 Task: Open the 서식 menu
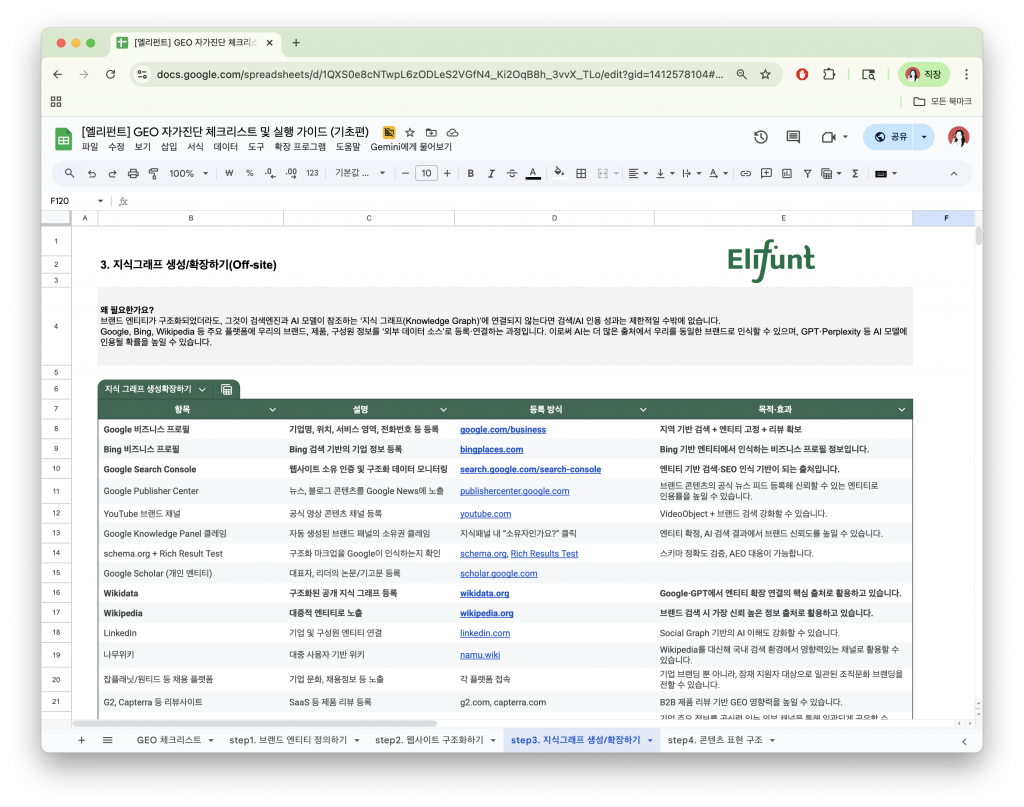point(195,148)
